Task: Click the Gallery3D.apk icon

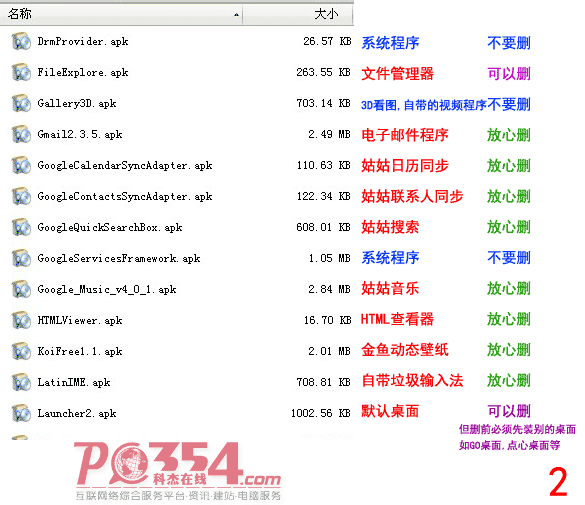Action: 21,103
